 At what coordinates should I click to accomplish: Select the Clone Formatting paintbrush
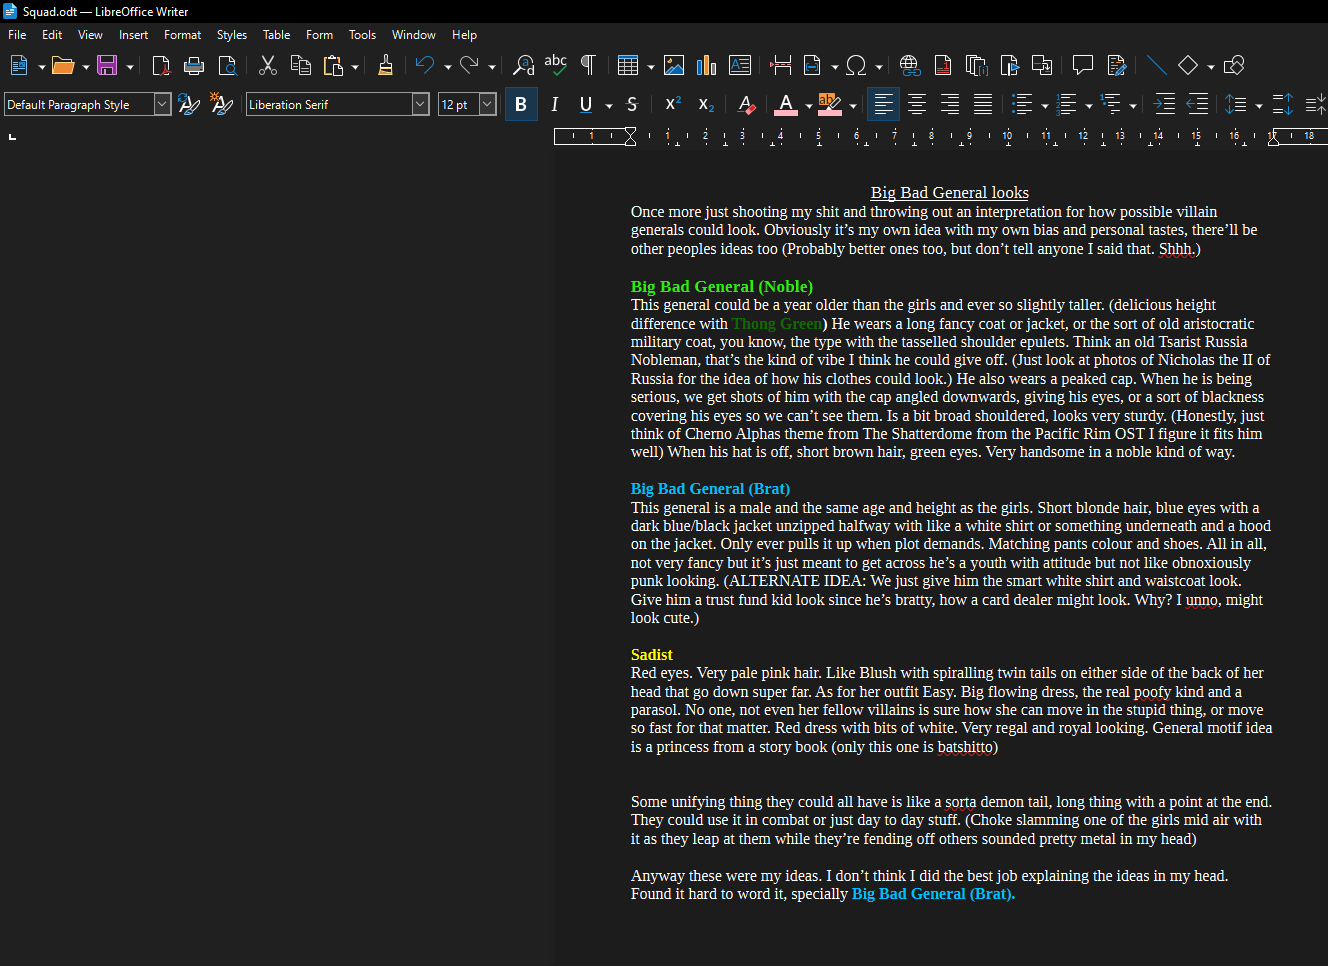[385, 66]
